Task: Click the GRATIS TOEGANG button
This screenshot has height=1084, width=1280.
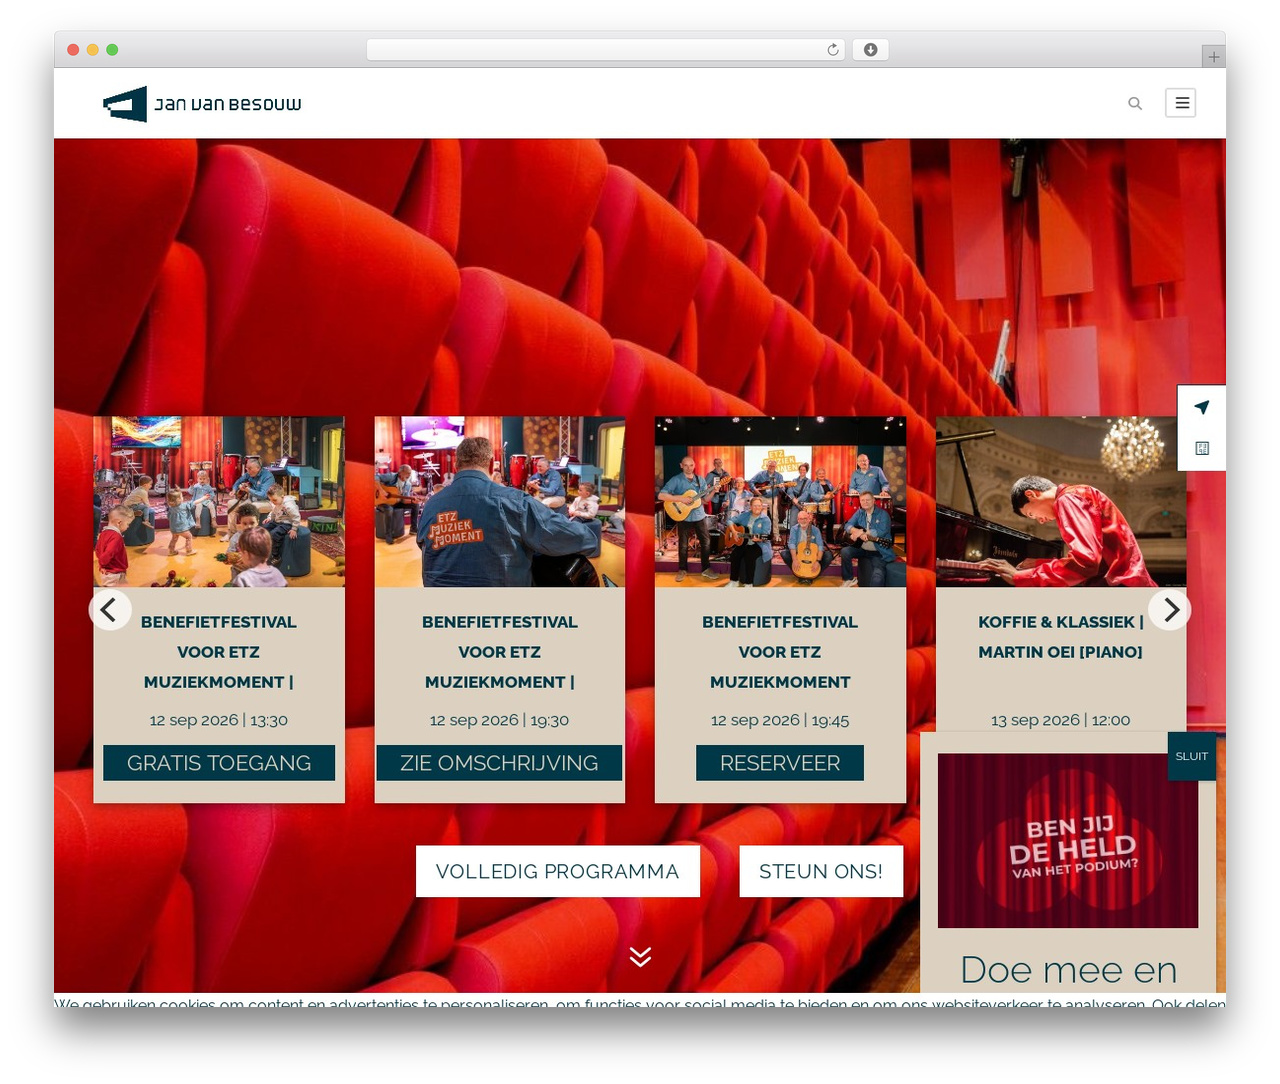Action: coord(219,763)
